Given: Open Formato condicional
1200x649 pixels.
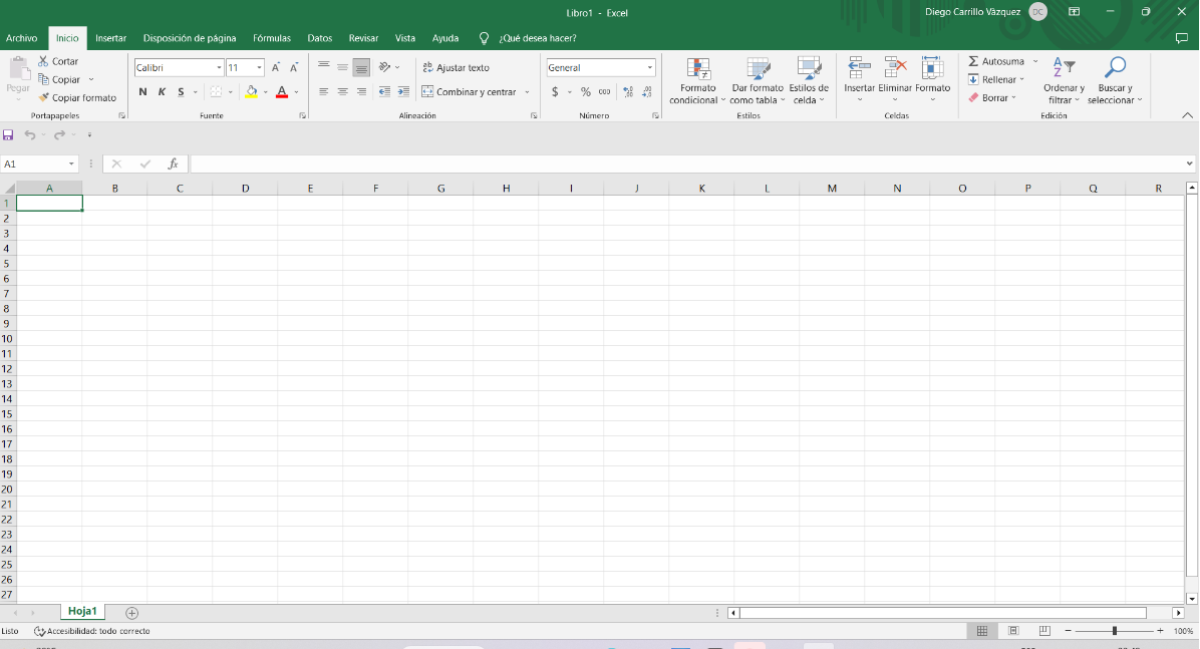Looking at the screenshot, I should (696, 80).
